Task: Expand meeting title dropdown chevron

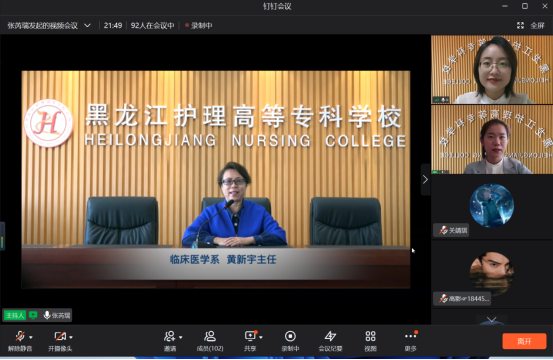Action: coord(87,25)
